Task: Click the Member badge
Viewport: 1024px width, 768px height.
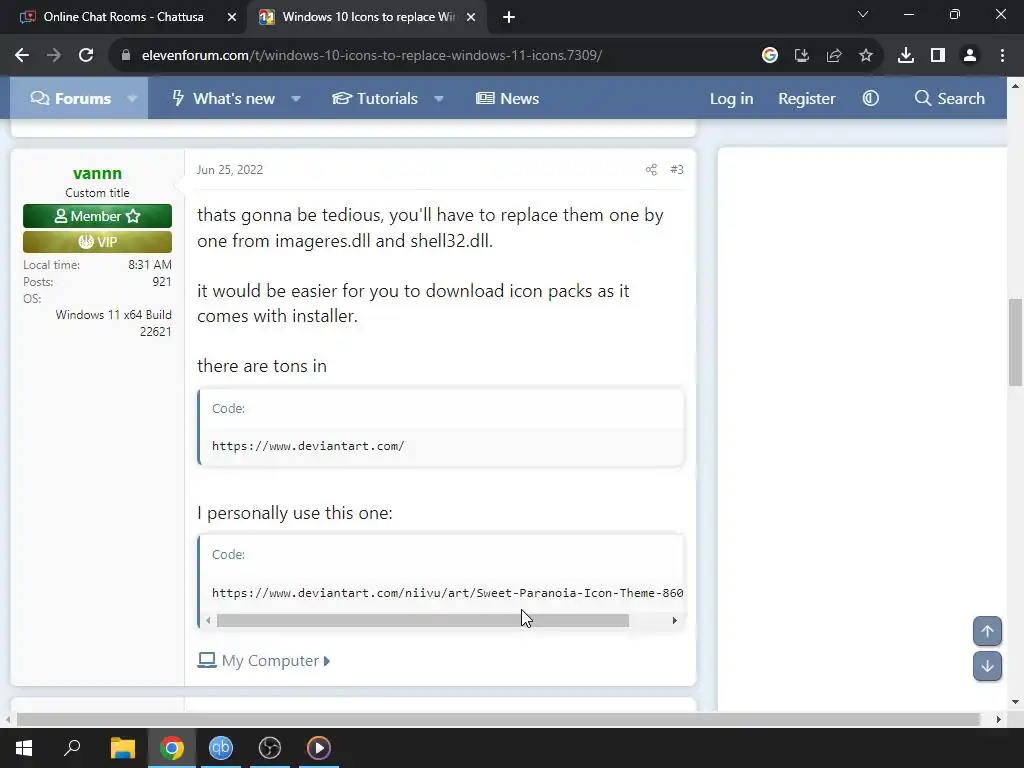Action: [97, 216]
